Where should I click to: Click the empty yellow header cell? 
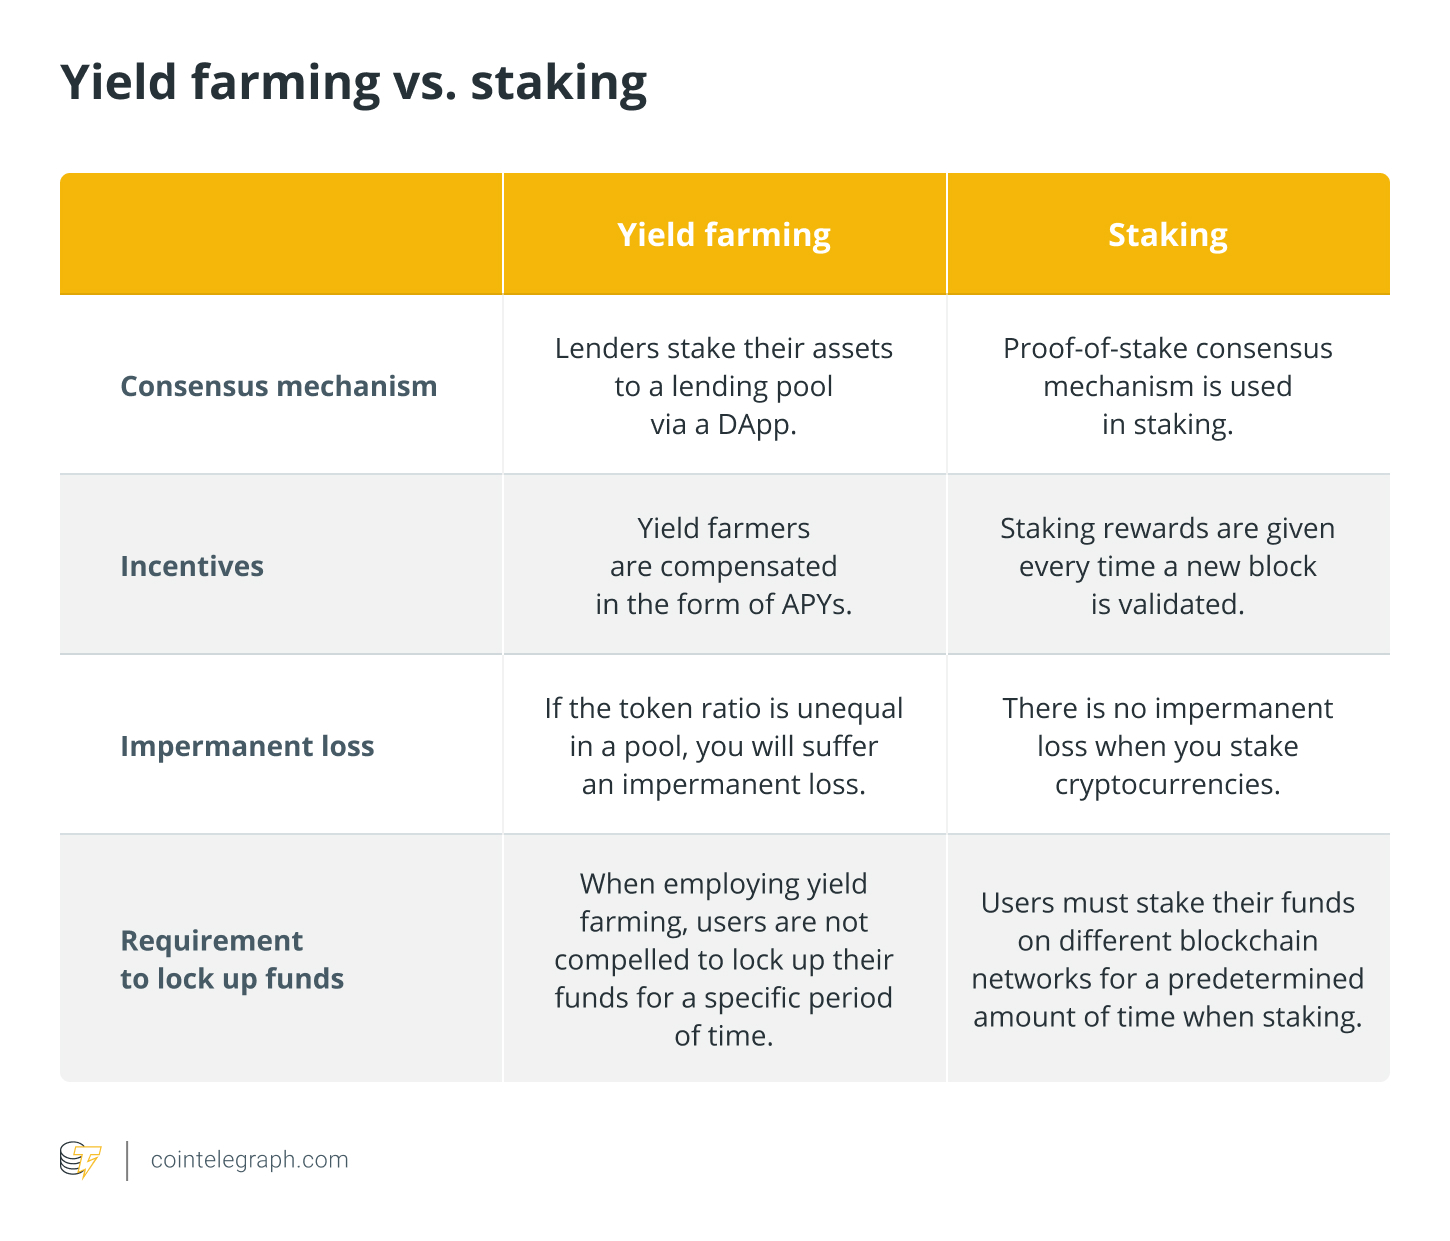coord(281,234)
